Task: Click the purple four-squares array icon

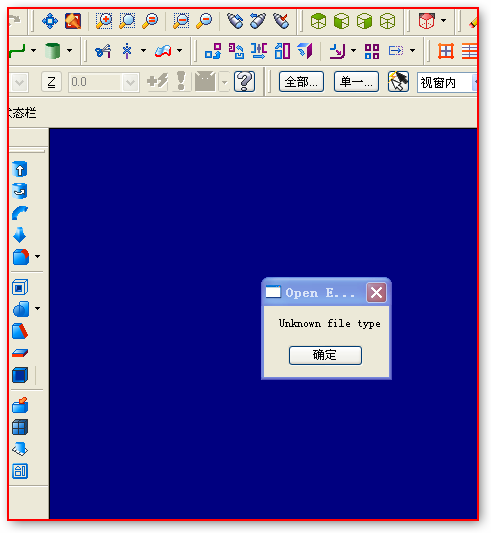Action: pos(372,51)
